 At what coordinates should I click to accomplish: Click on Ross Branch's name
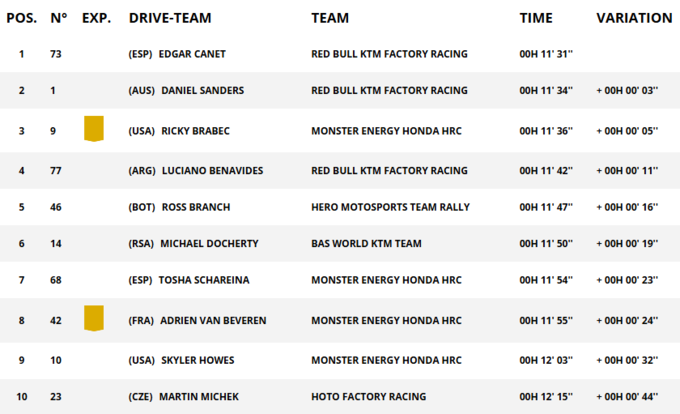[x=196, y=207]
